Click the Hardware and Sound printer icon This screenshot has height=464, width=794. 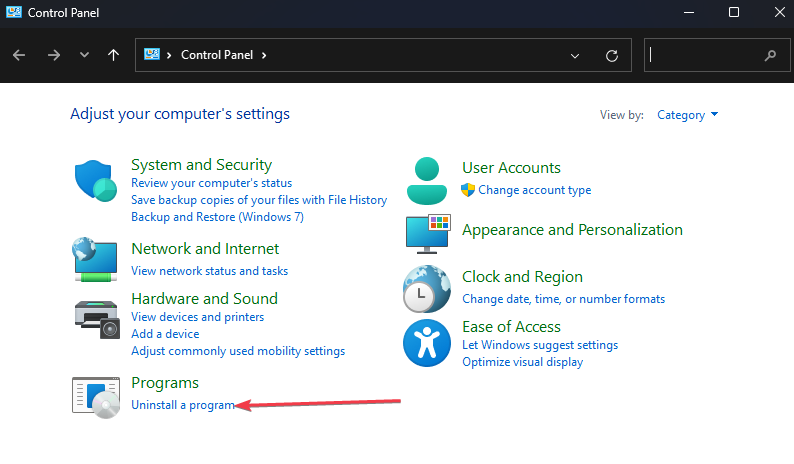(96, 318)
